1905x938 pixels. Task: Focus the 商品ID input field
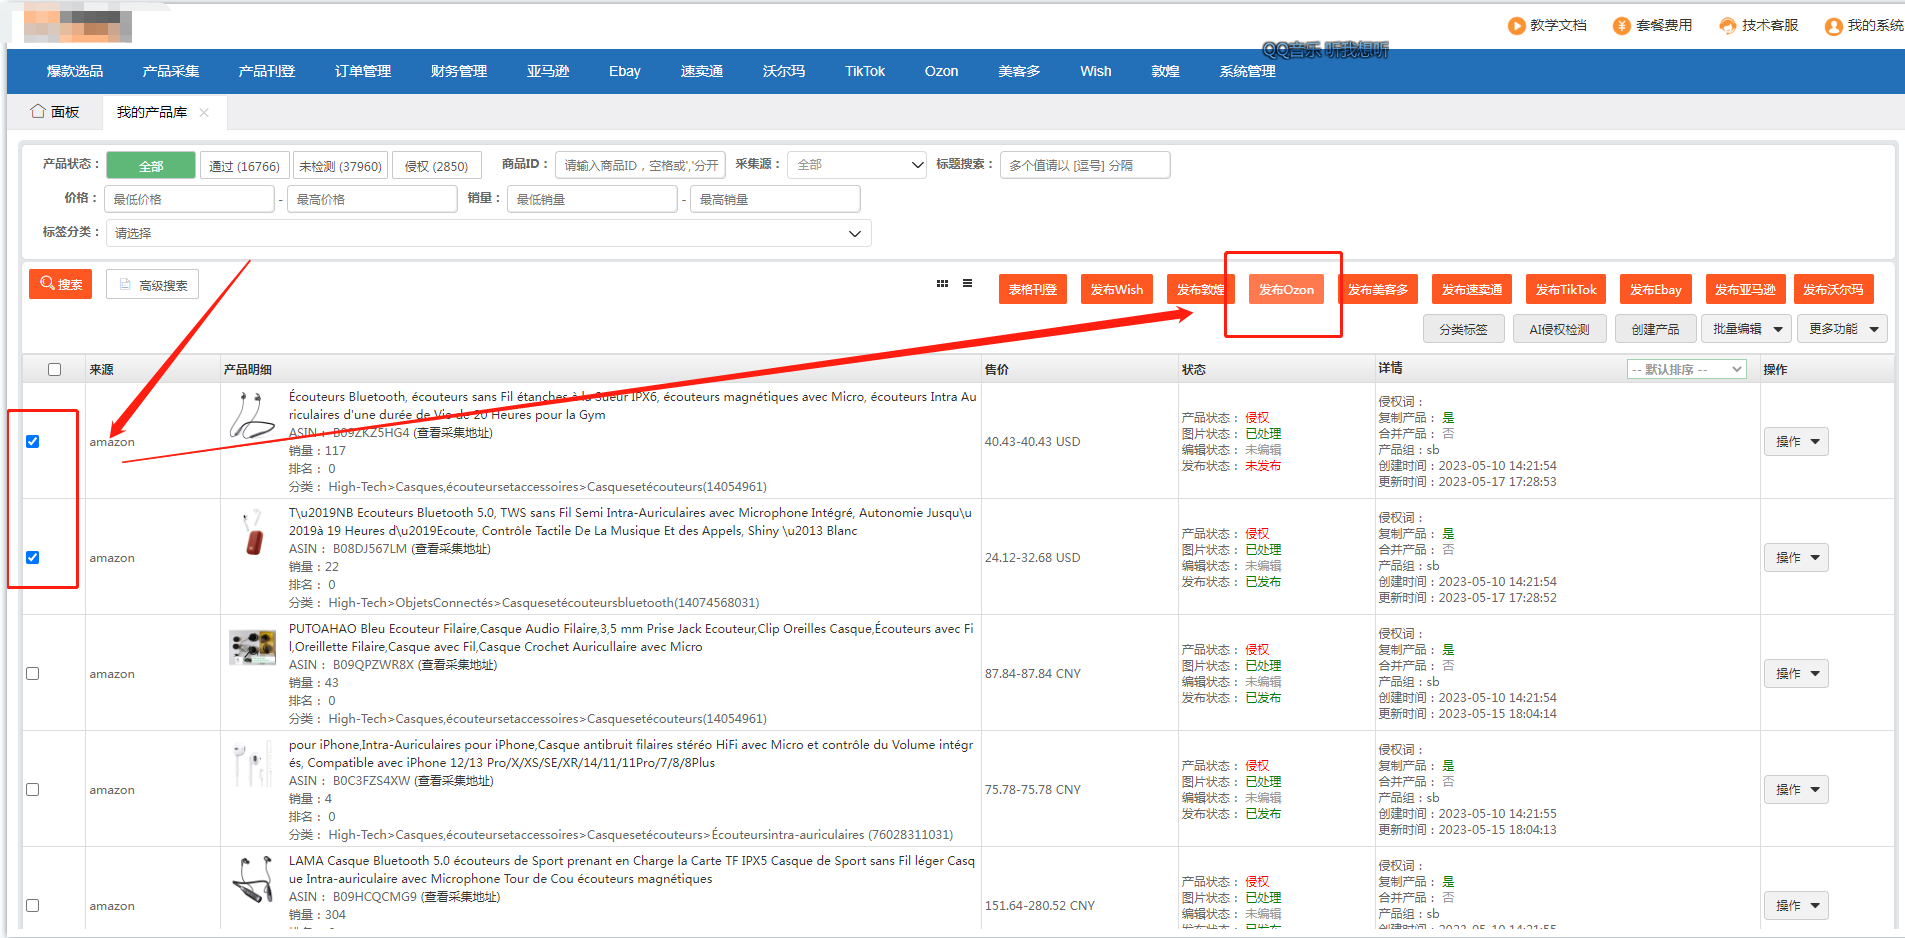click(640, 165)
